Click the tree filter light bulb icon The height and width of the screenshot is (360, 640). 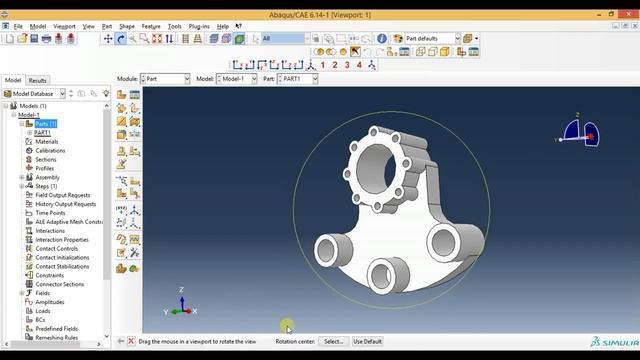106,93
